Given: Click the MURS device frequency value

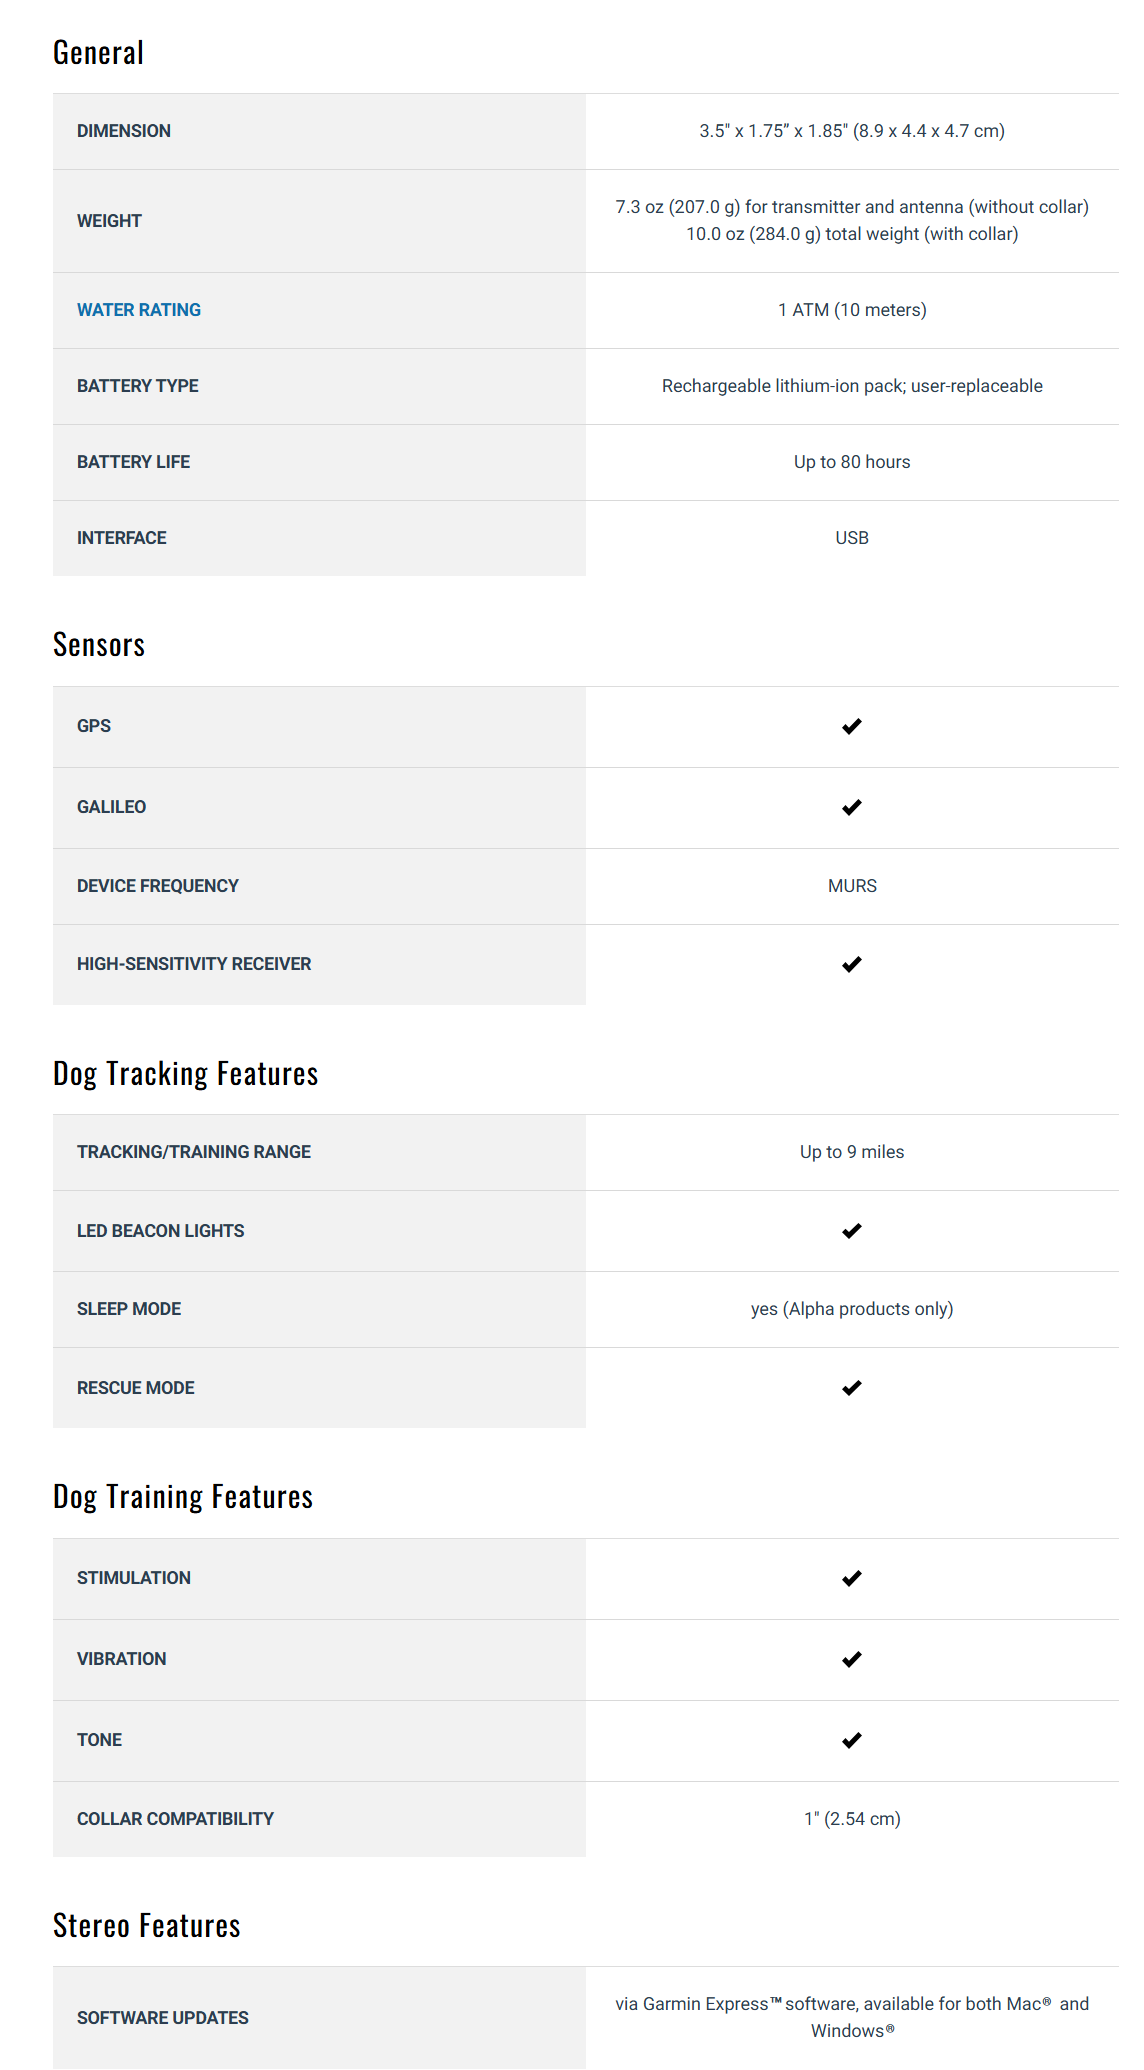Looking at the screenshot, I should tap(852, 886).
